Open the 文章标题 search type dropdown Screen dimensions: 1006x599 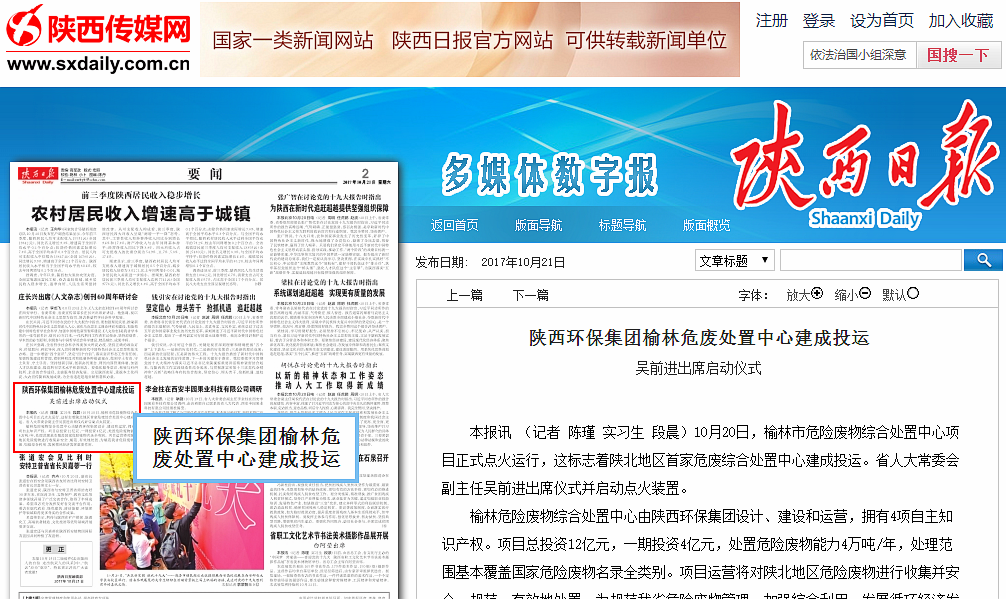[x=735, y=260]
